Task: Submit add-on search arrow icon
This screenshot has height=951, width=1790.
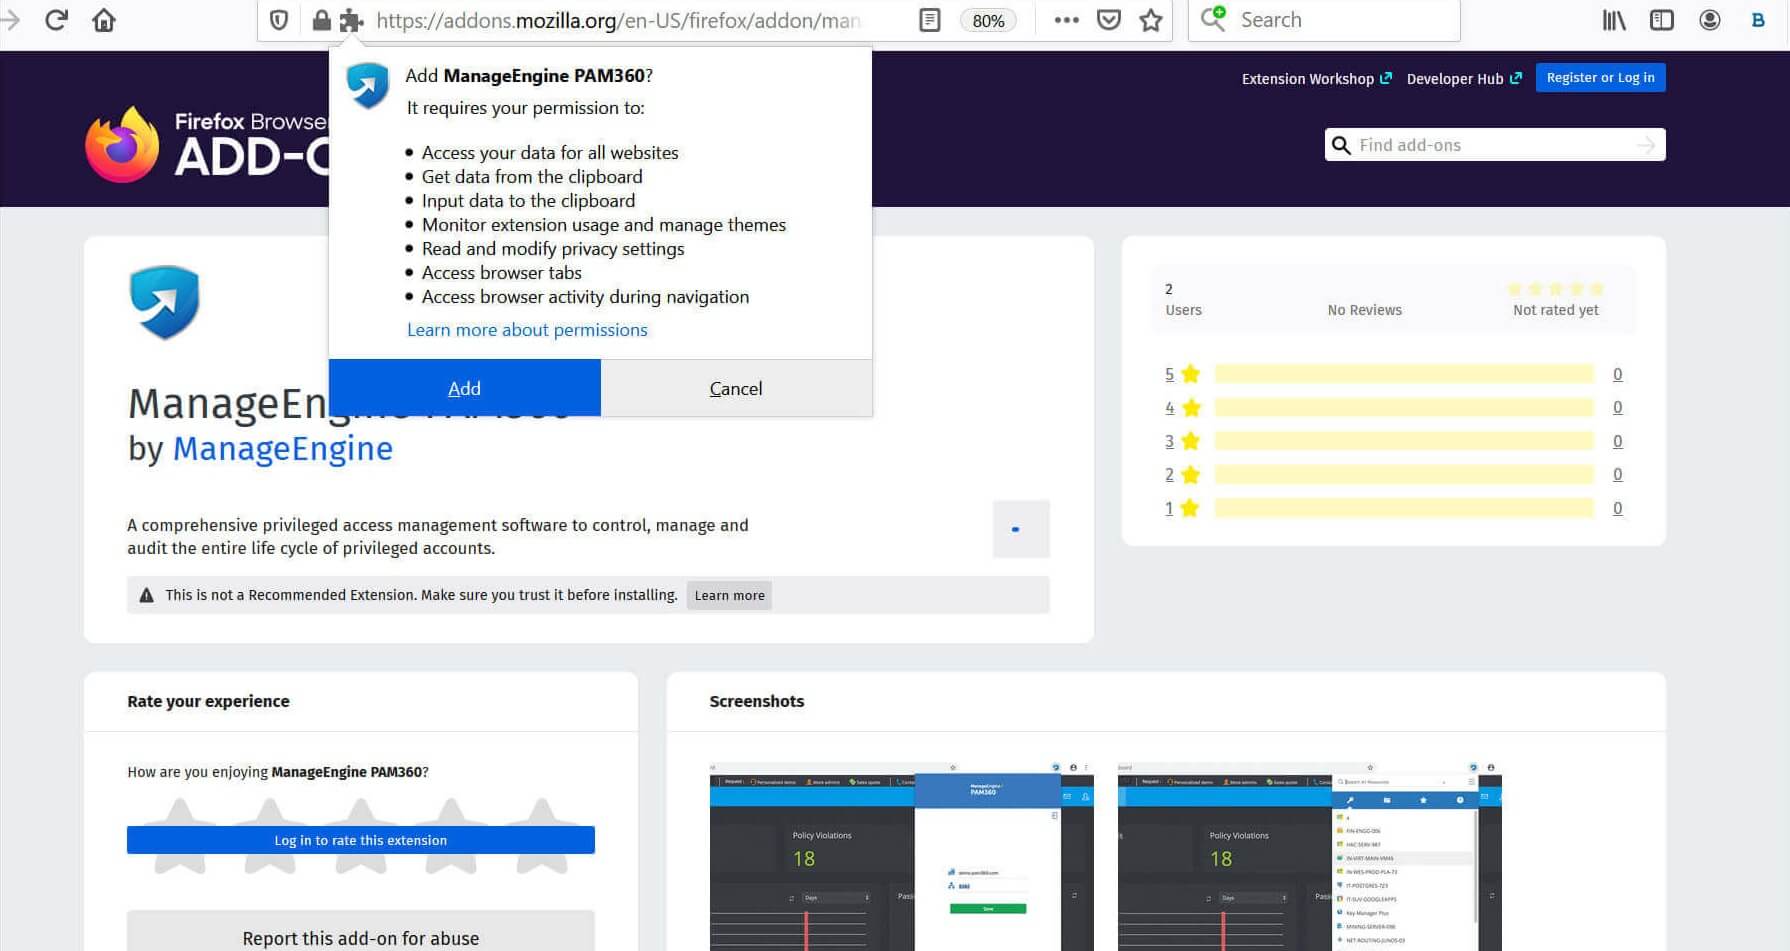Action: coord(1646,145)
